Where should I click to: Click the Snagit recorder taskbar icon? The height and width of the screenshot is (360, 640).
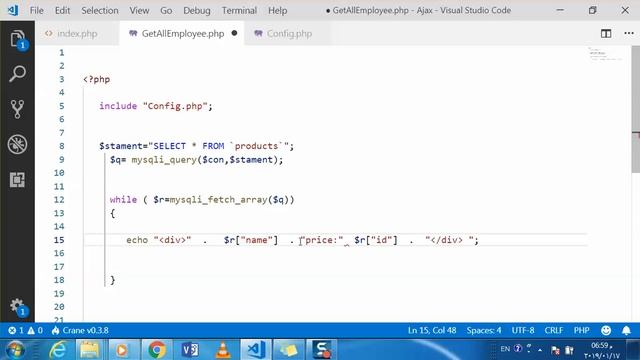322,350
